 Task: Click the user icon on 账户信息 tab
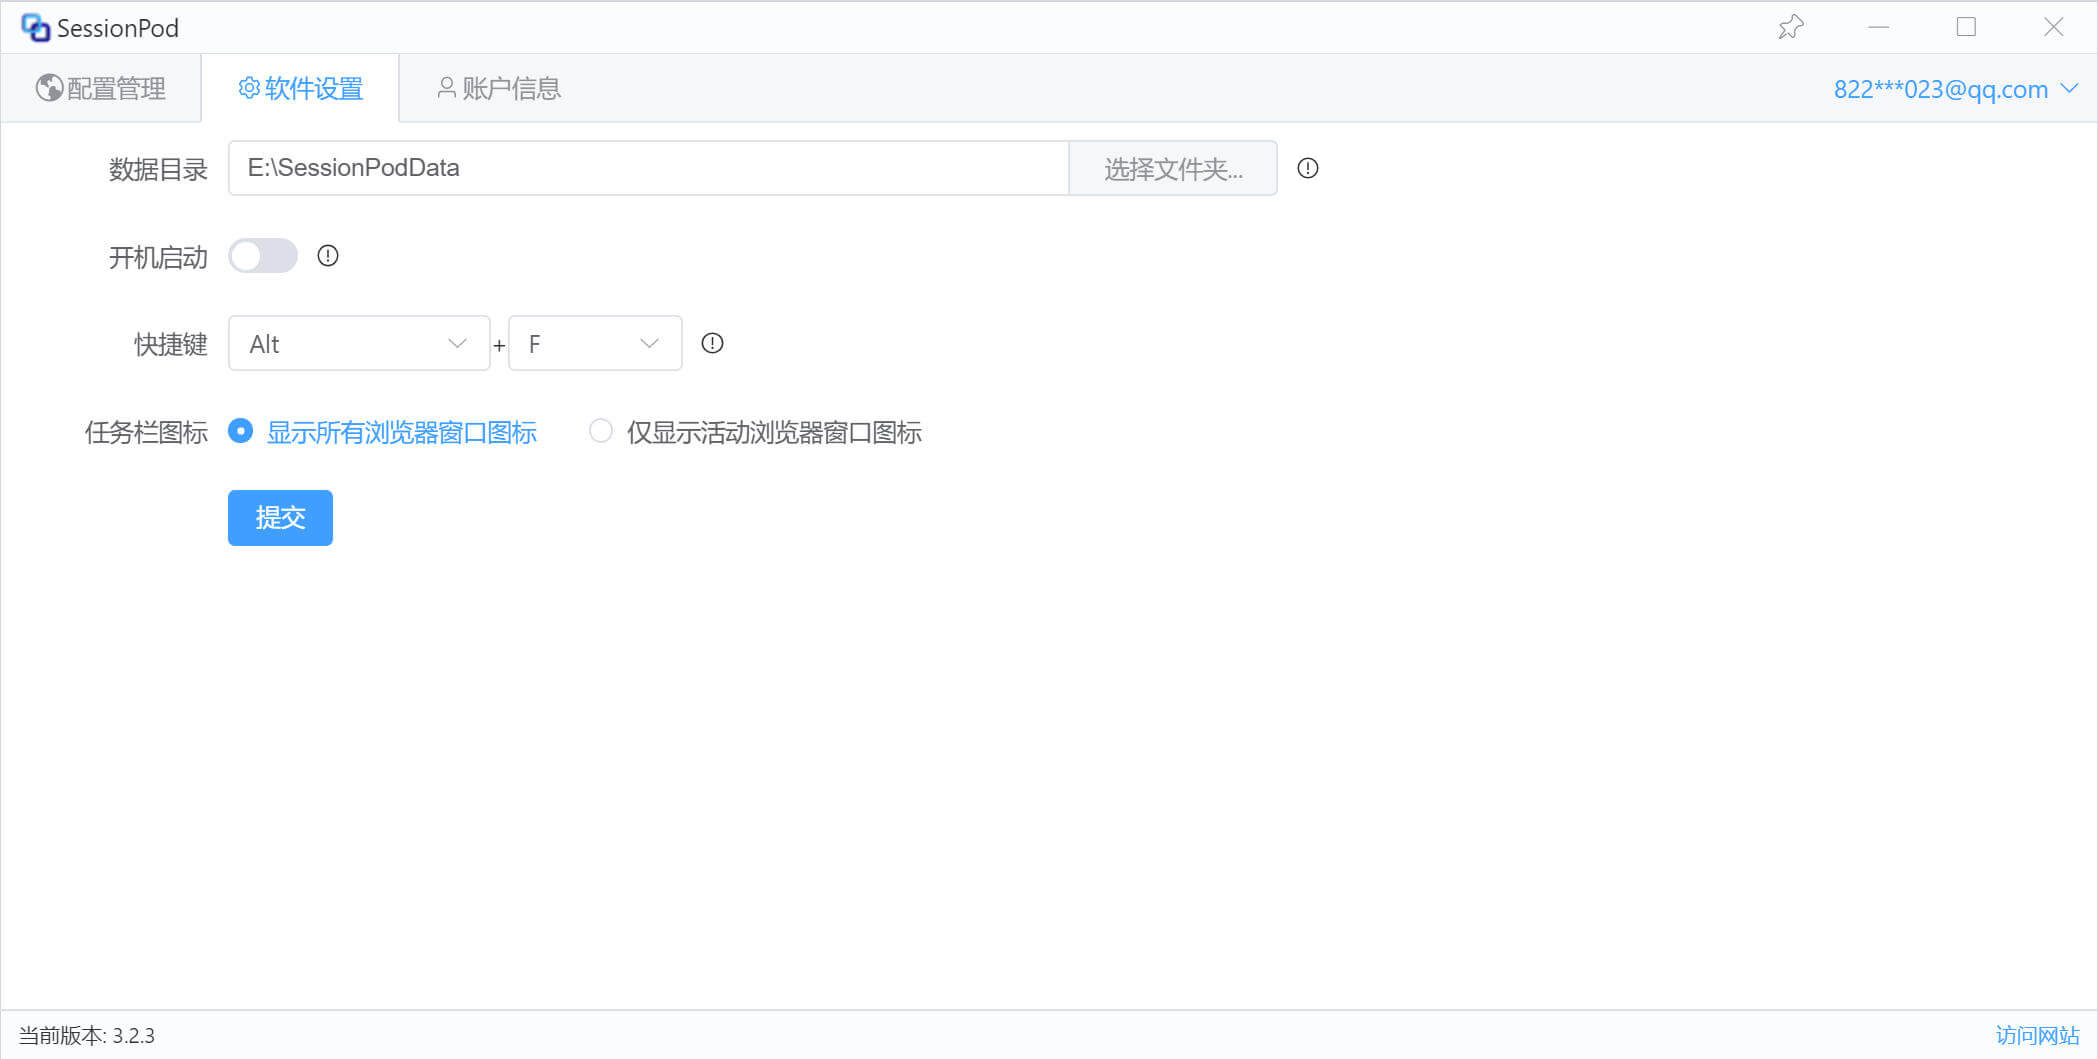(x=446, y=88)
